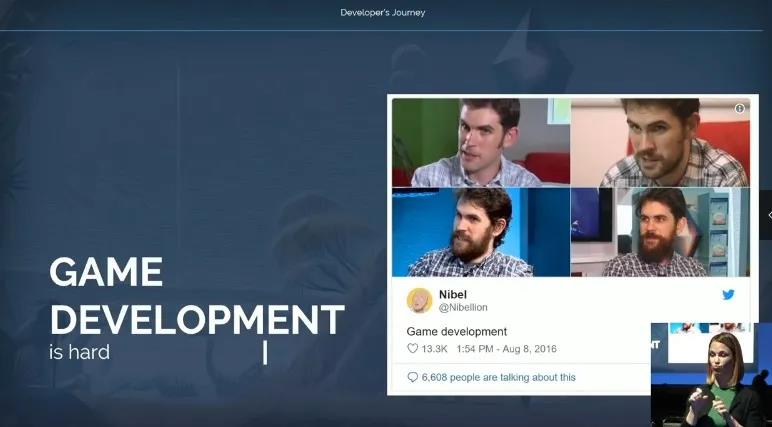772x427 pixels.
Task: Click the speech bubble reply icon
Action: [413, 377]
